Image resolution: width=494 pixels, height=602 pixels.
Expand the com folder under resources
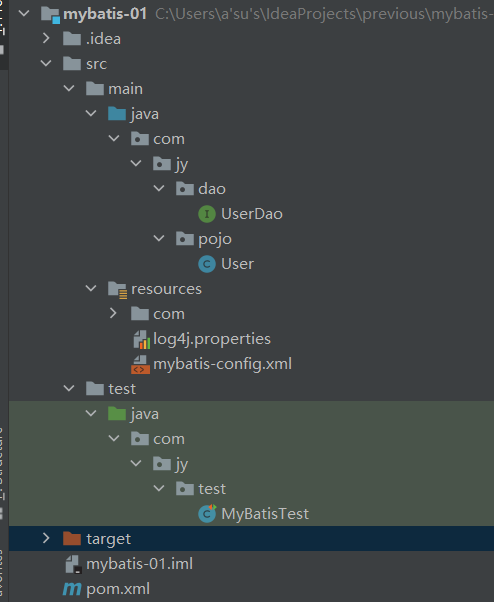click(x=113, y=313)
